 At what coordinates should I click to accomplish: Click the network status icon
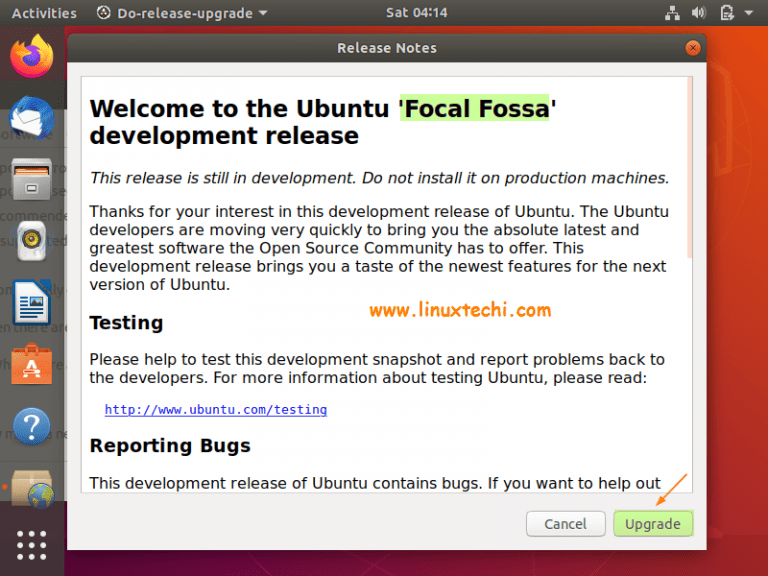point(671,13)
